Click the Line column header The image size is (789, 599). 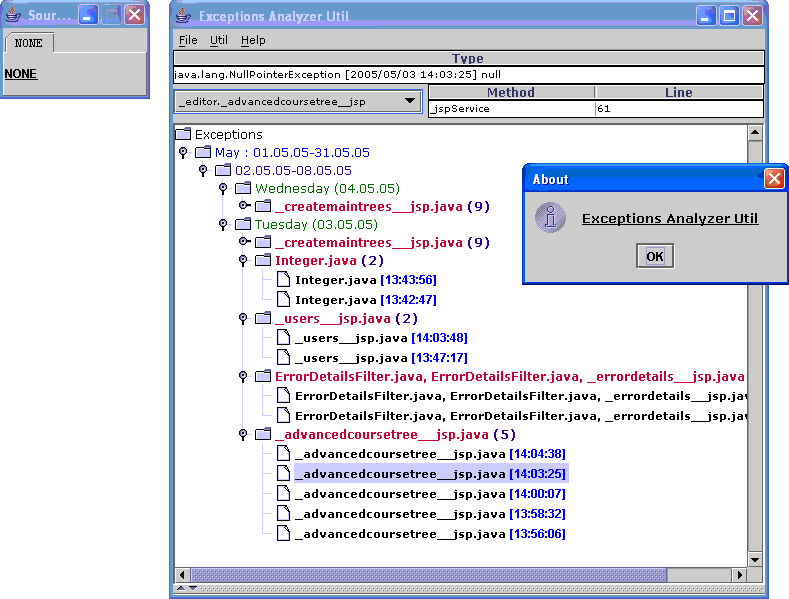679,92
